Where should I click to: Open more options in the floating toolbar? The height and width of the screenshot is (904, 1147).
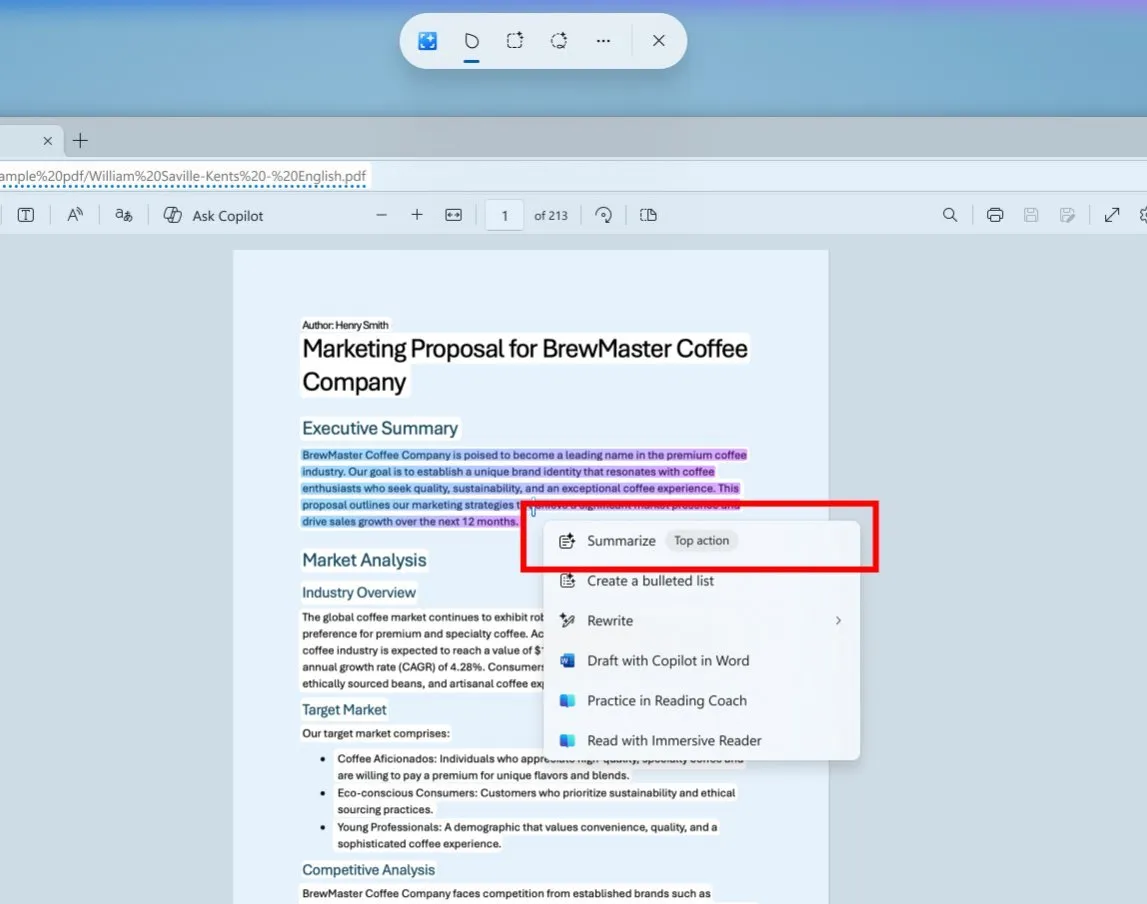pyautogui.click(x=603, y=40)
